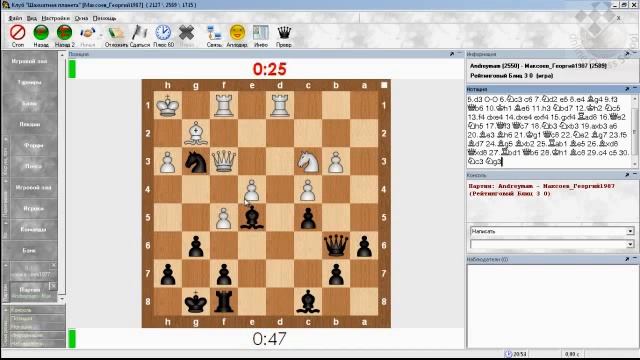The image size is (640, 360).
Task: Offer a draw with the handshake icon
Action: coord(87,33)
